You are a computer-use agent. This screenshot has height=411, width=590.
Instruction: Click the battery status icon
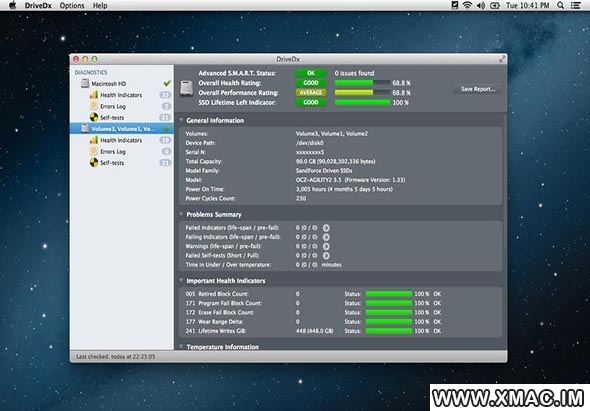(495, 5)
